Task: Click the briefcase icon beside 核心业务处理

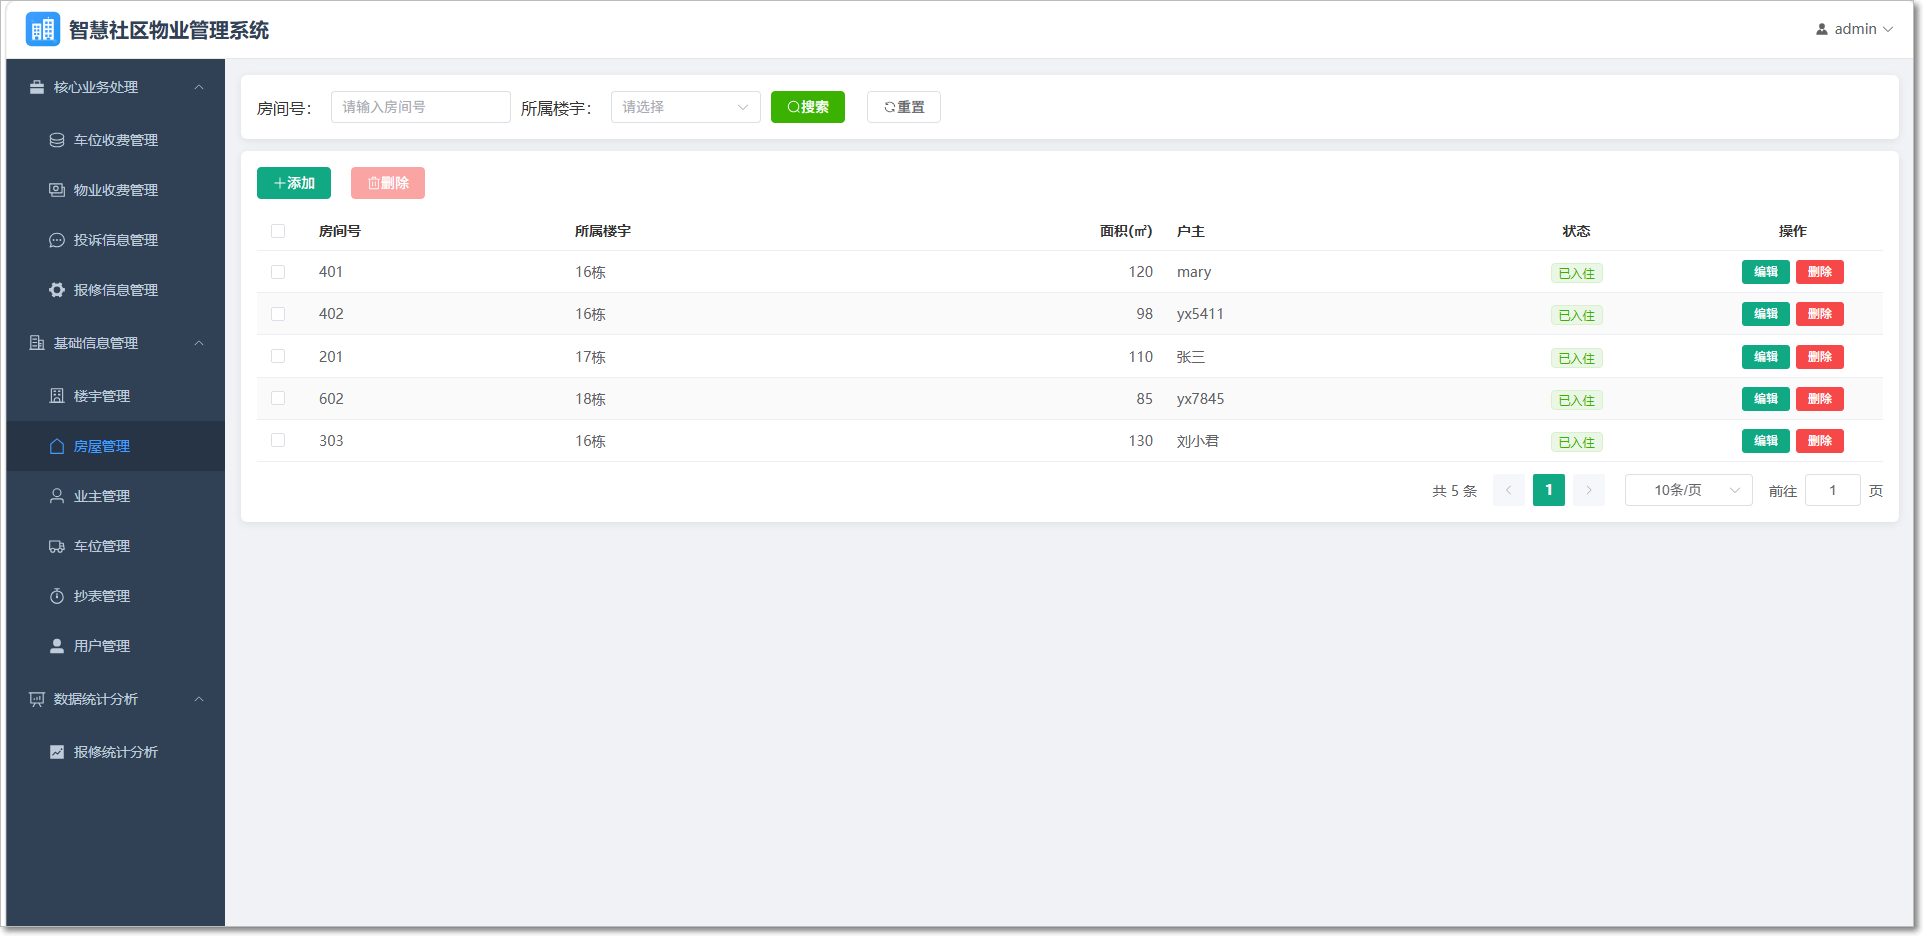Action: (37, 87)
